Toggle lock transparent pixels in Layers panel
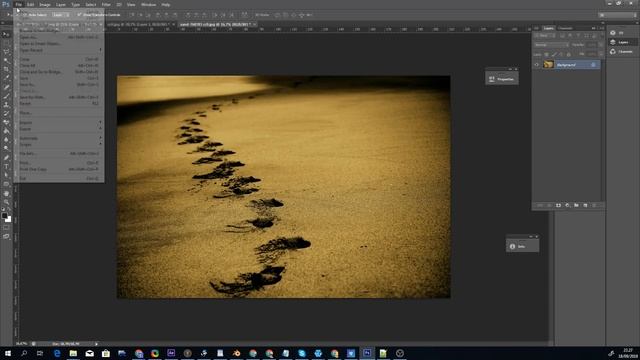Viewport: 640px width, 360px height. (x=547, y=54)
